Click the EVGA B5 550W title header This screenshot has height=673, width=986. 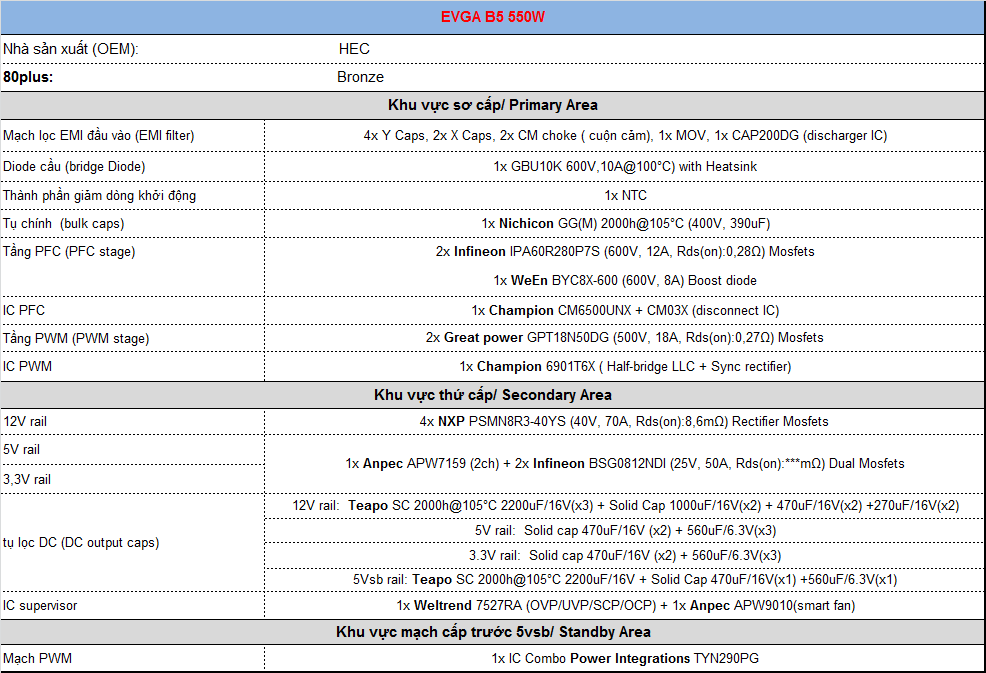tap(493, 18)
